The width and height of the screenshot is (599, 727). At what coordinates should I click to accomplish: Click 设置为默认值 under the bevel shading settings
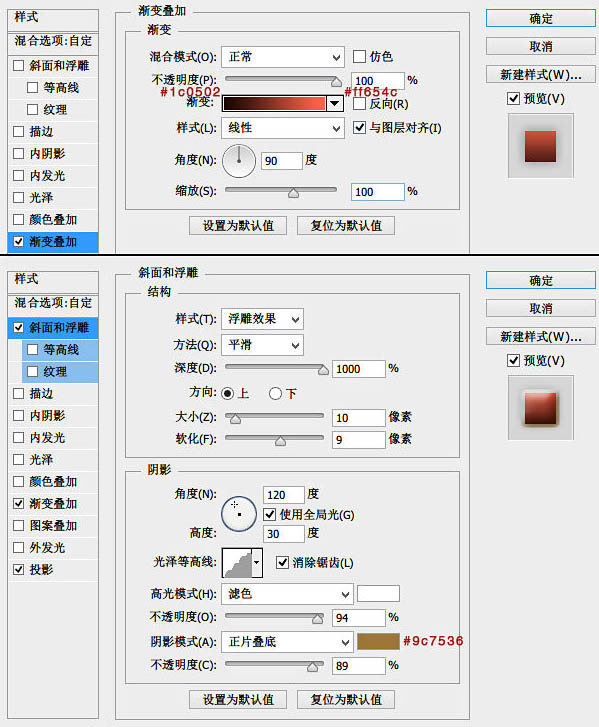click(x=238, y=700)
